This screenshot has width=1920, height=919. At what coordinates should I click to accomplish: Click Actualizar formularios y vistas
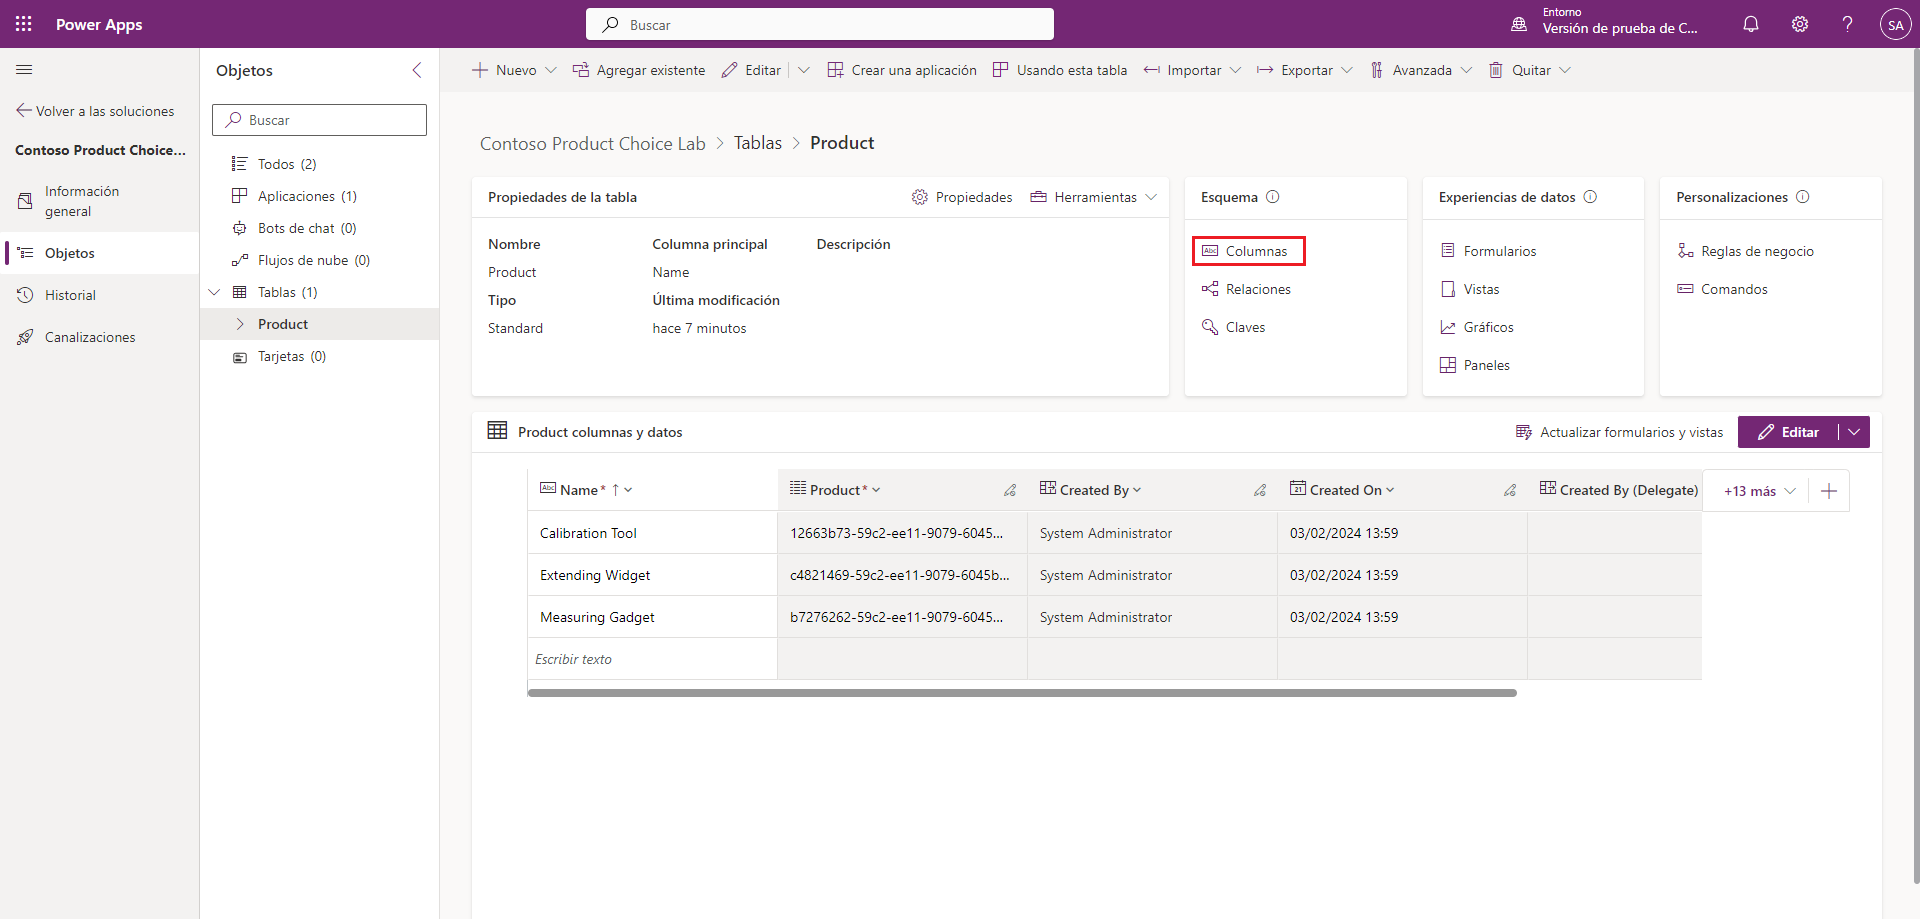(x=1619, y=432)
